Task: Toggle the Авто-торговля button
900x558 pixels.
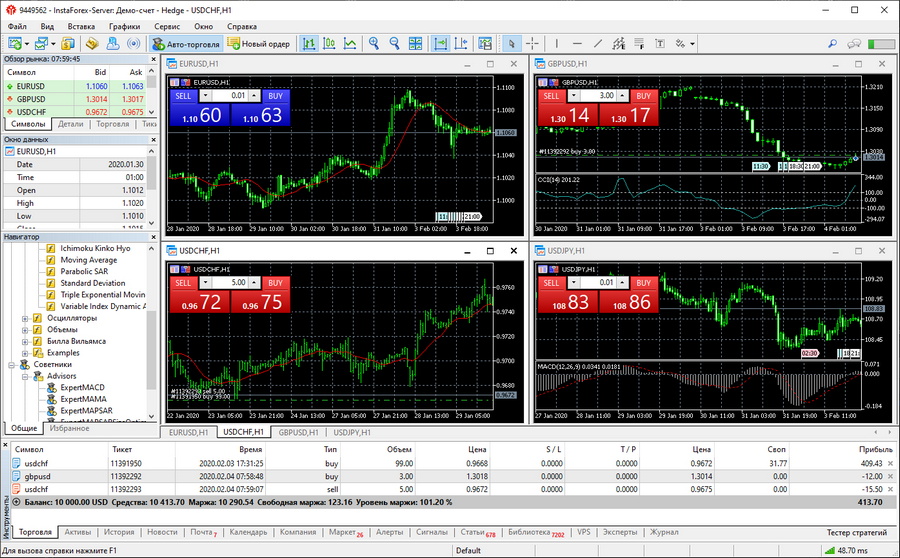Action: [x=185, y=44]
